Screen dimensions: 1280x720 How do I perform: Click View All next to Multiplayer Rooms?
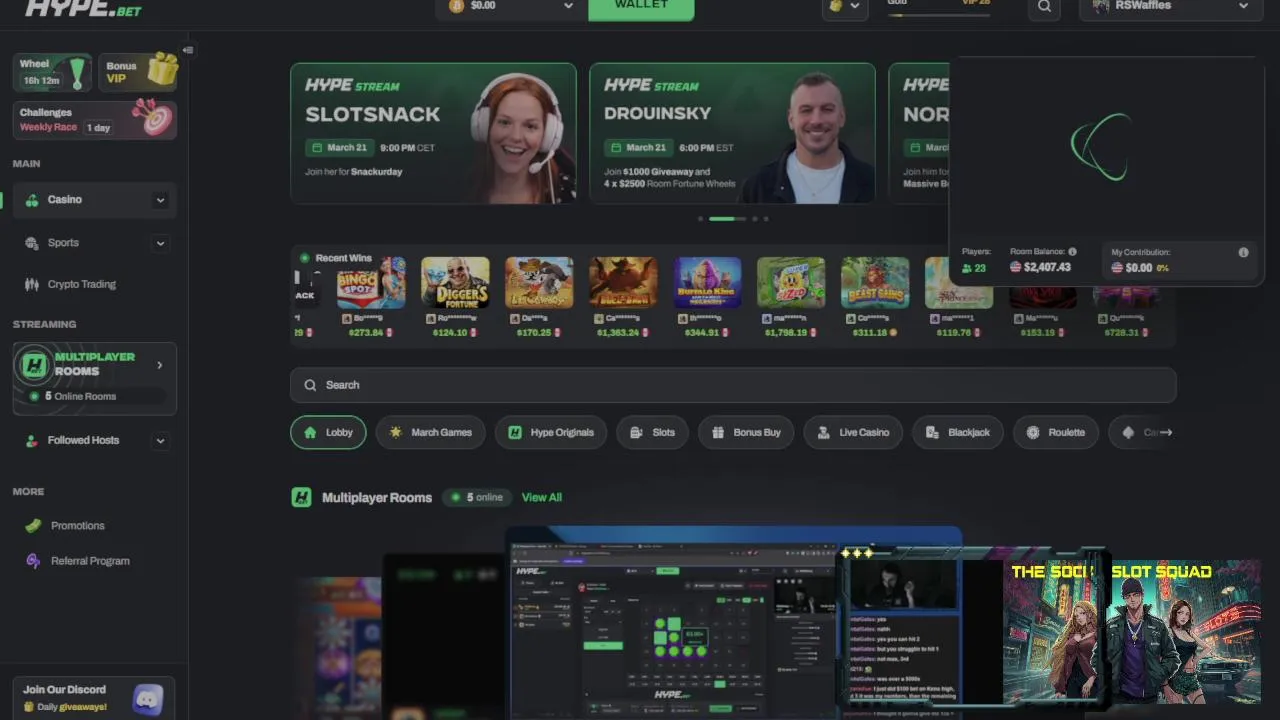point(541,497)
